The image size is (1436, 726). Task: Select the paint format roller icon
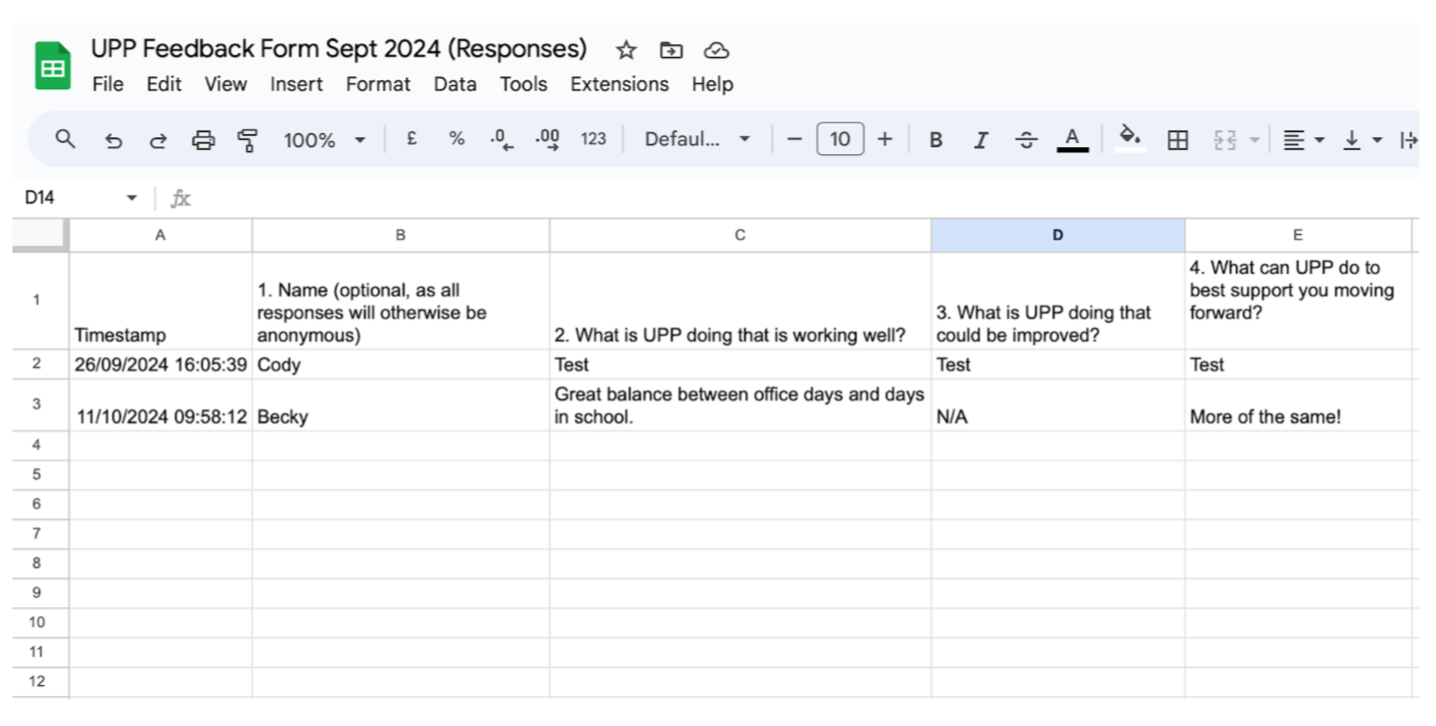(x=247, y=140)
